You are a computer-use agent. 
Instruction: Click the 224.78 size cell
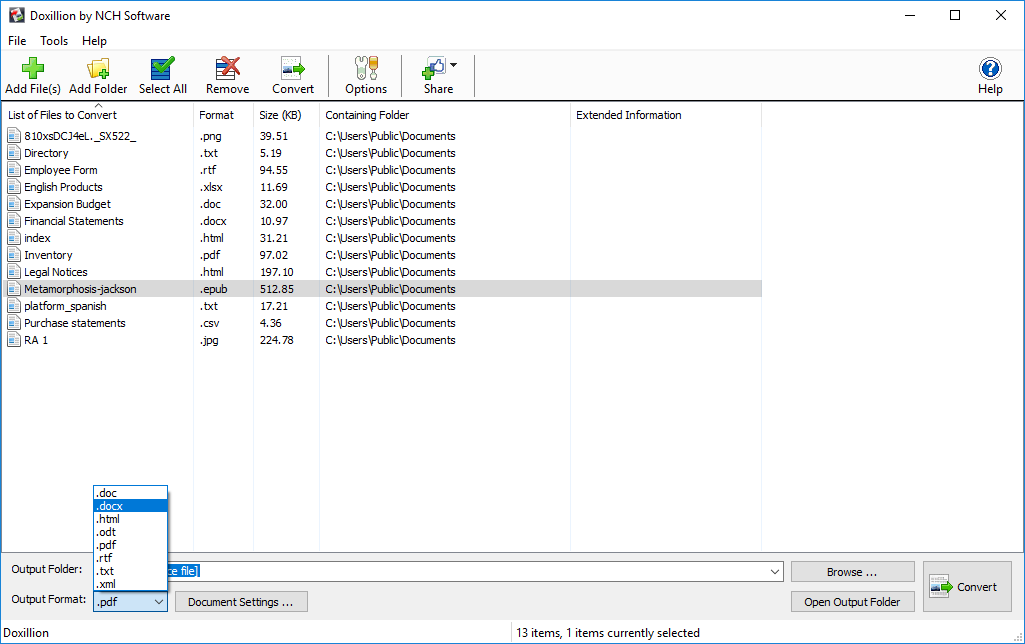tap(277, 340)
